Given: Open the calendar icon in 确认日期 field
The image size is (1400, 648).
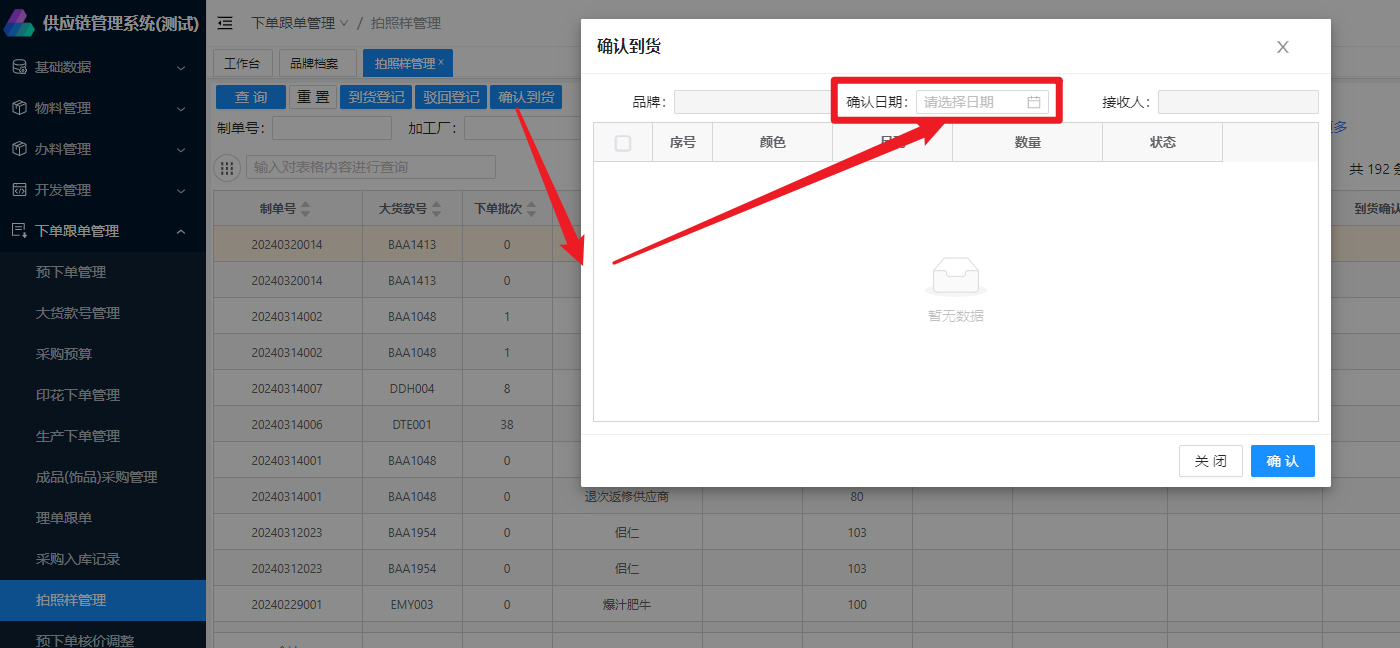Looking at the screenshot, I should coord(1034,102).
